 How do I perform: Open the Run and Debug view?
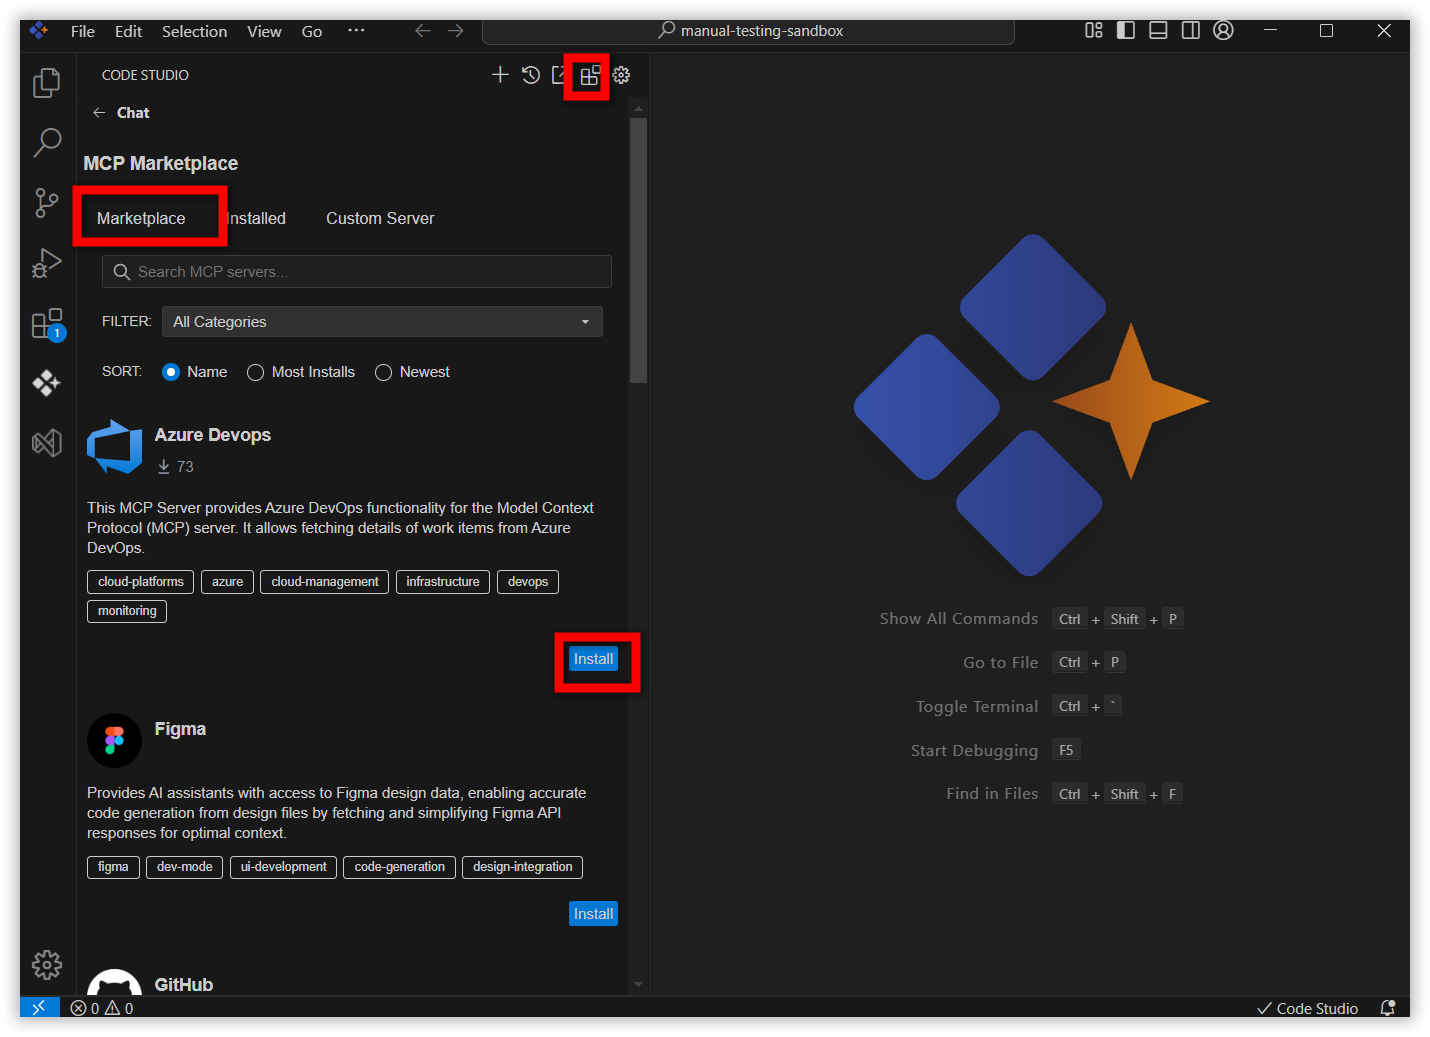click(47, 263)
